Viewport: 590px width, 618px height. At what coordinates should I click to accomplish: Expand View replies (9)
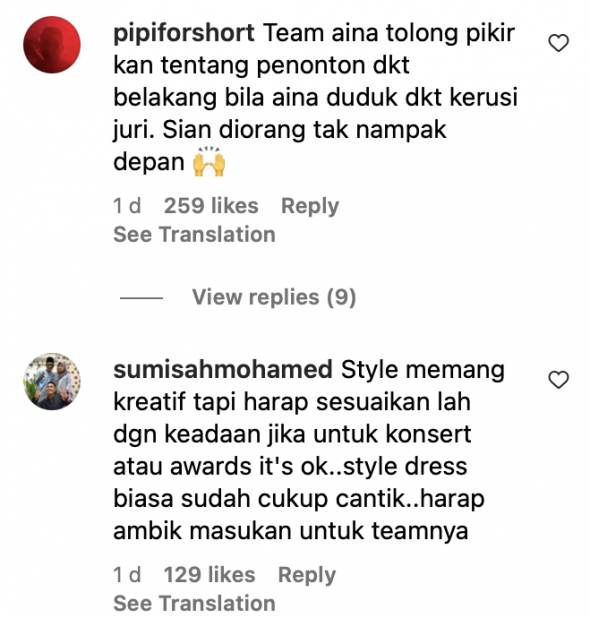(x=274, y=297)
